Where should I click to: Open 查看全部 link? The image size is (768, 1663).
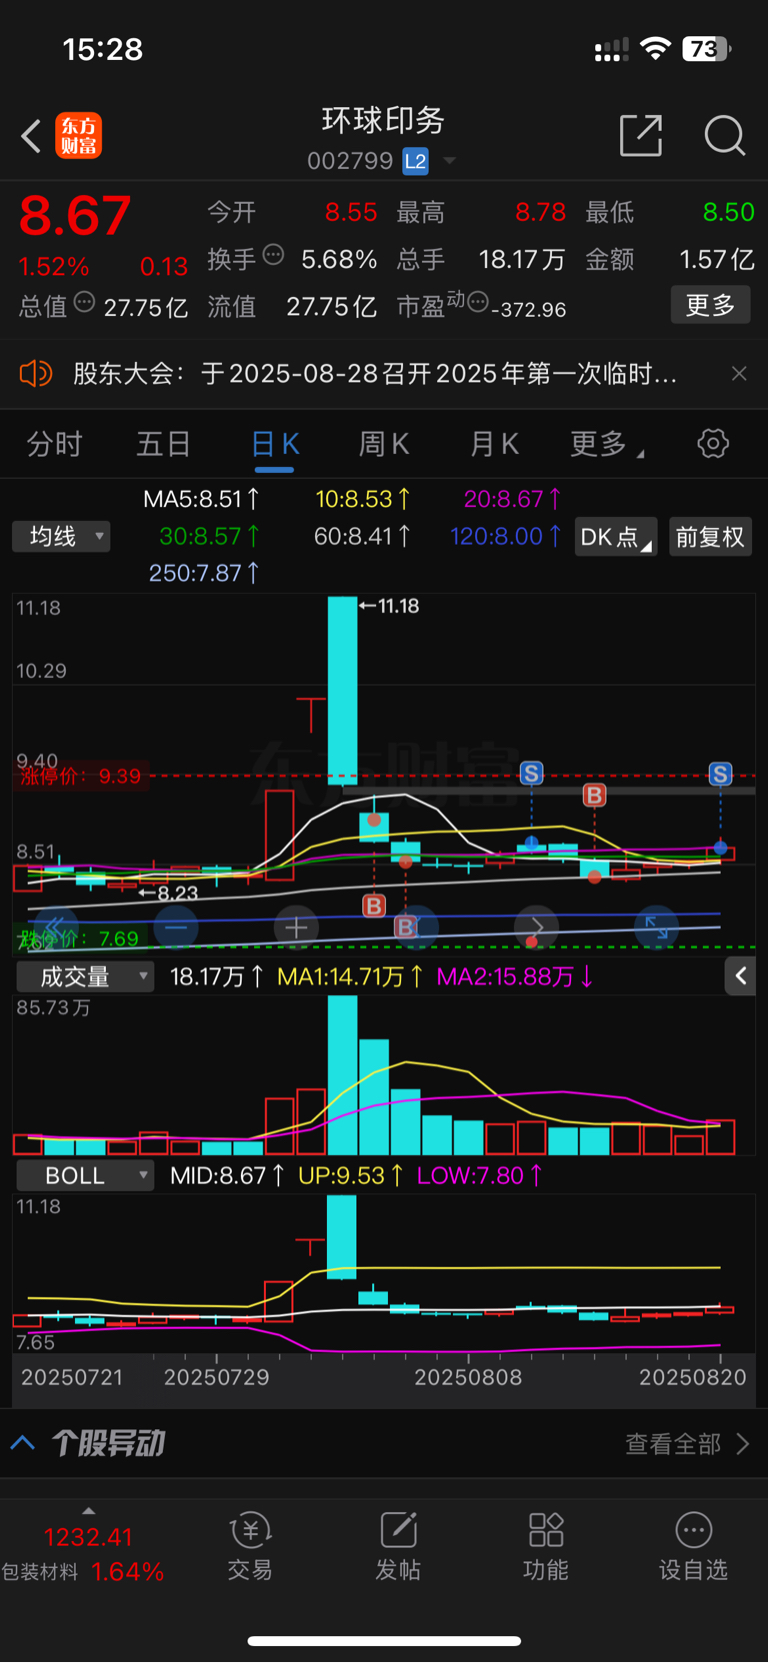(686, 1443)
